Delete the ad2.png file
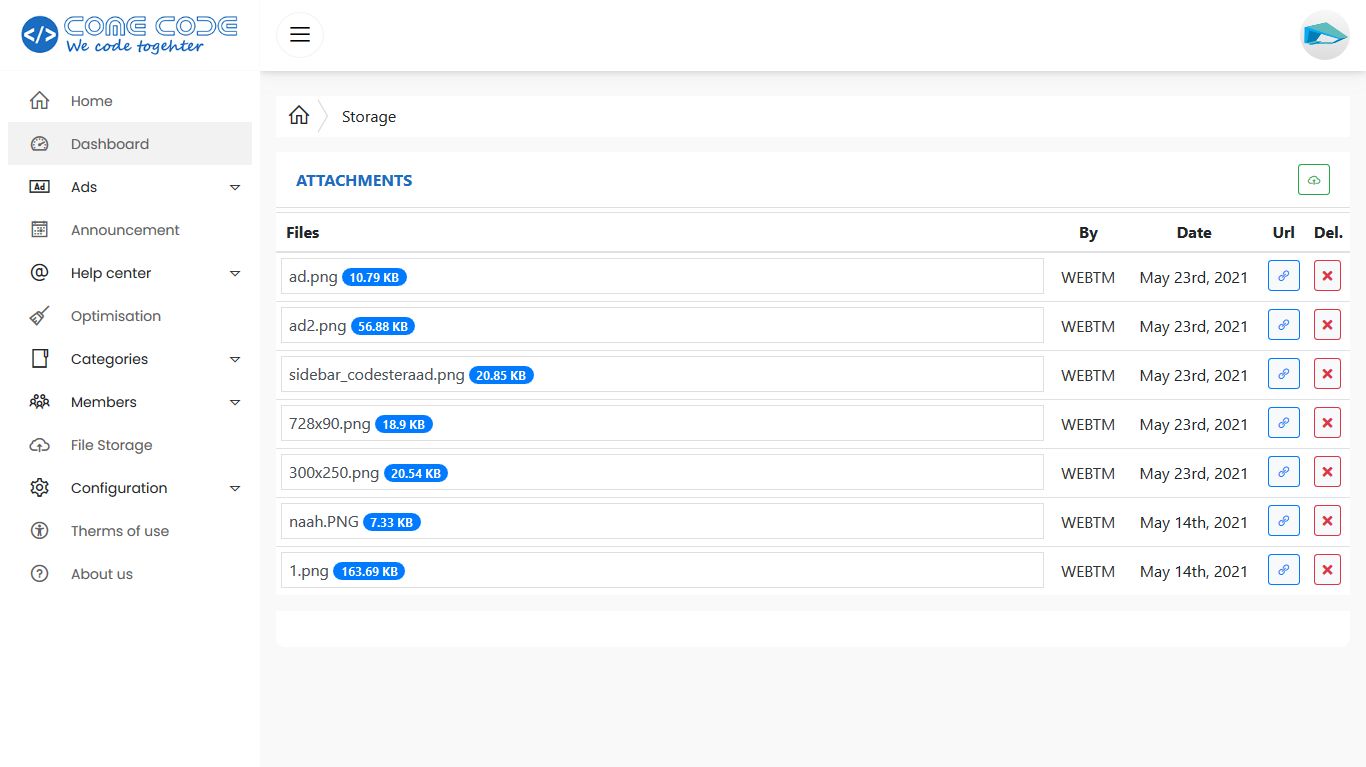Image resolution: width=1366 pixels, height=767 pixels. pyautogui.click(x=1327, y=325)
